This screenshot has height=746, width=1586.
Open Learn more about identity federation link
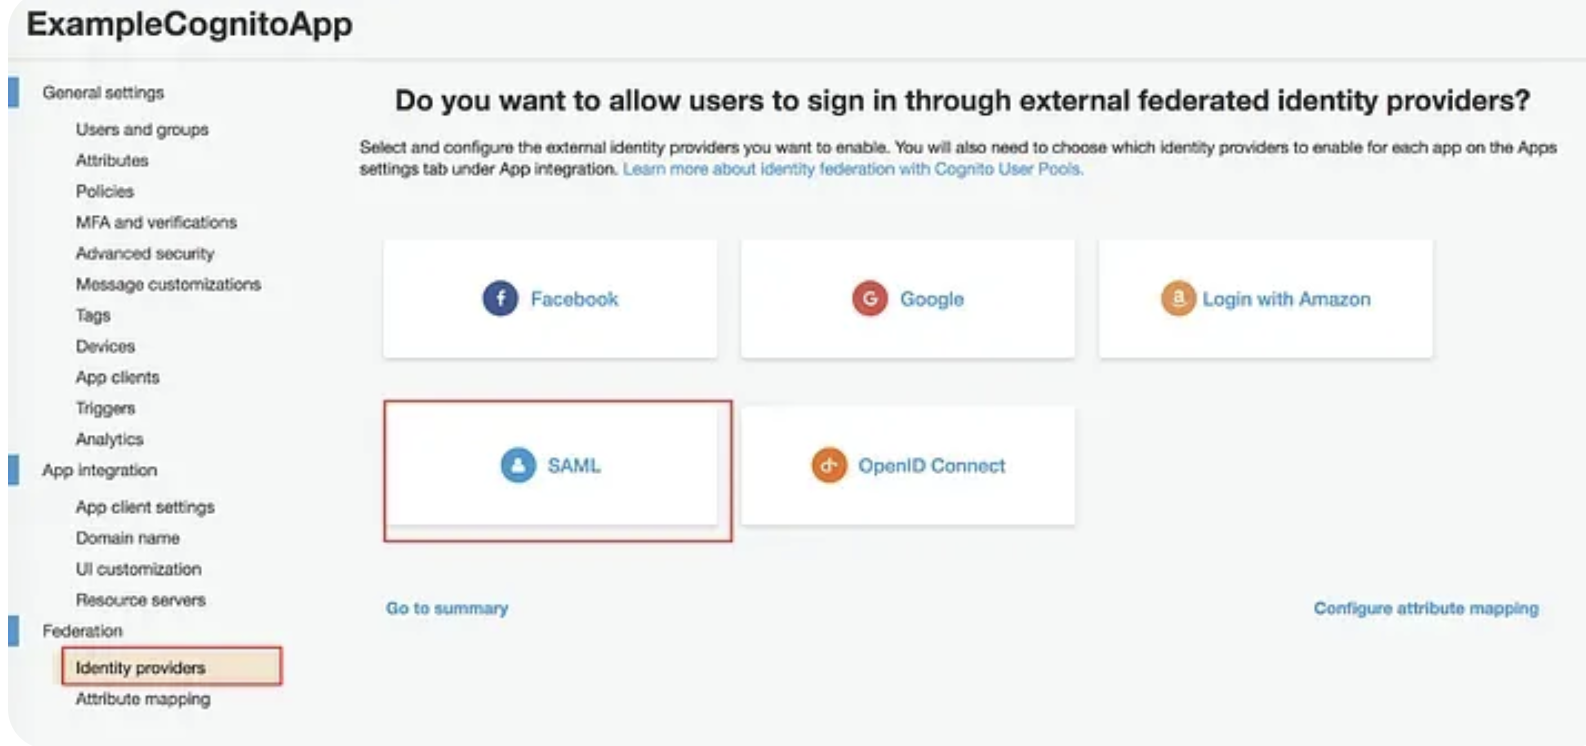(x=852, y=169)
